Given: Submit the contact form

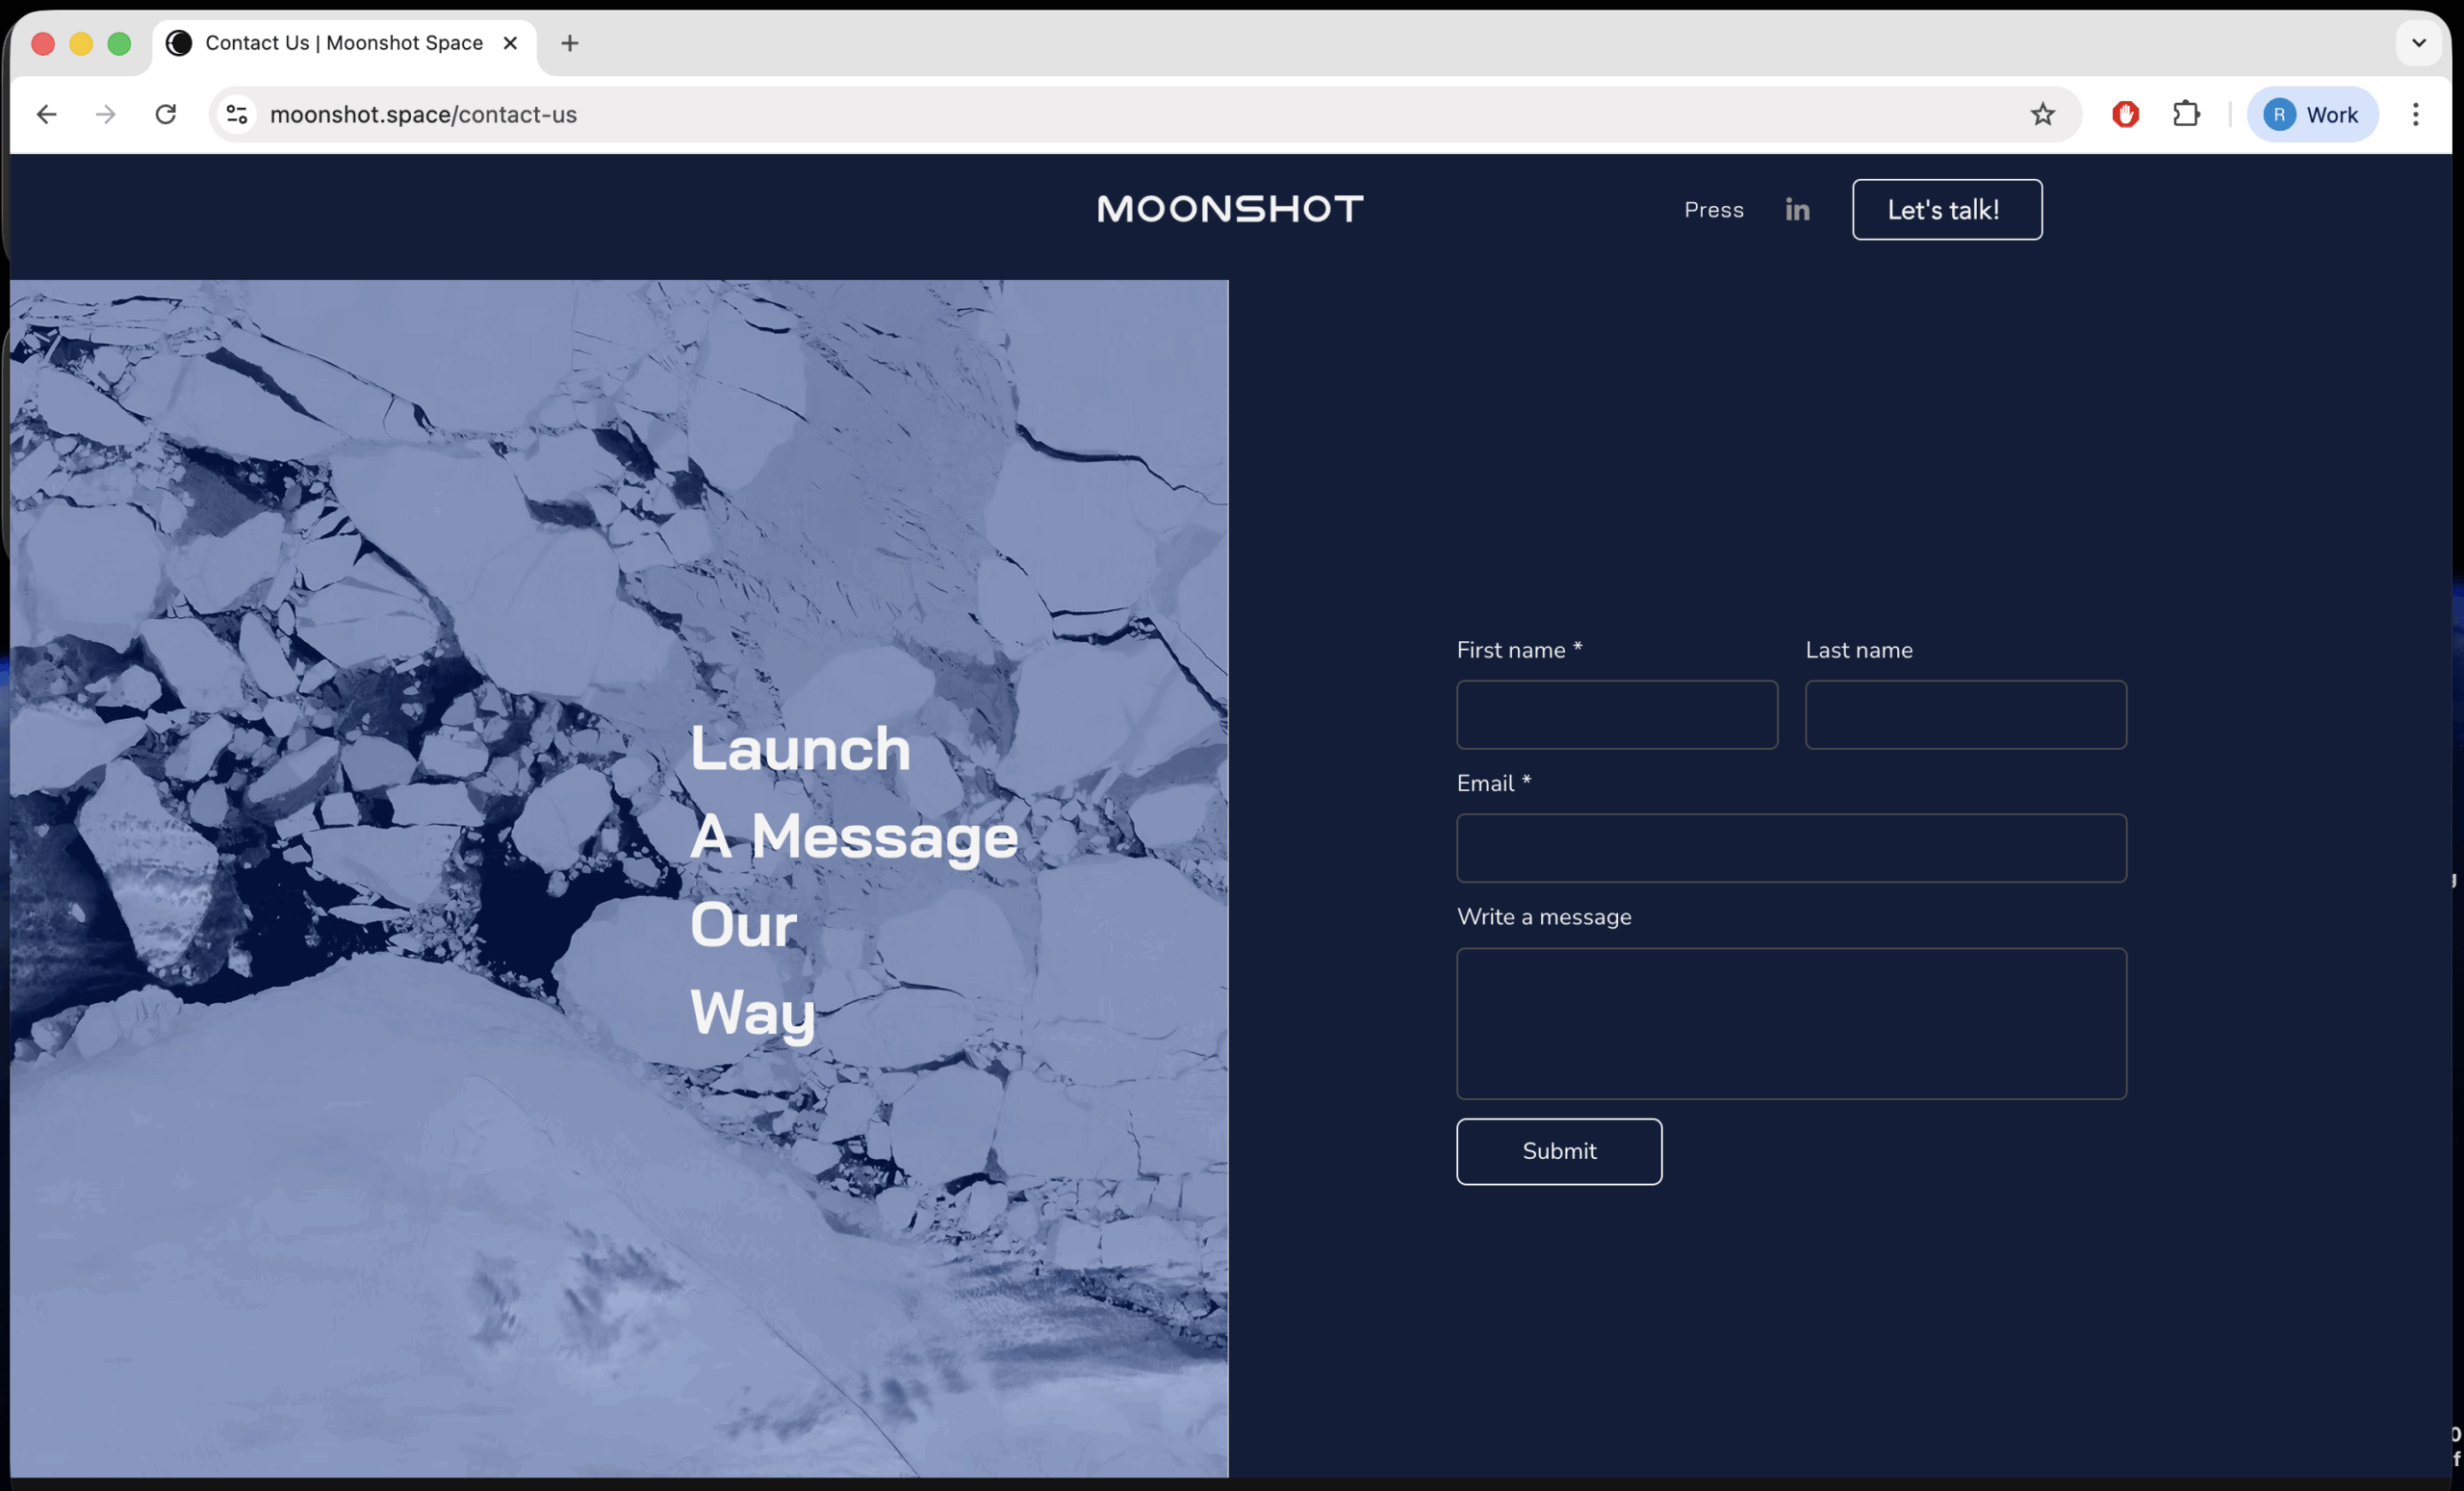Looking at the screenshot, I should tap(1558, 1151).
